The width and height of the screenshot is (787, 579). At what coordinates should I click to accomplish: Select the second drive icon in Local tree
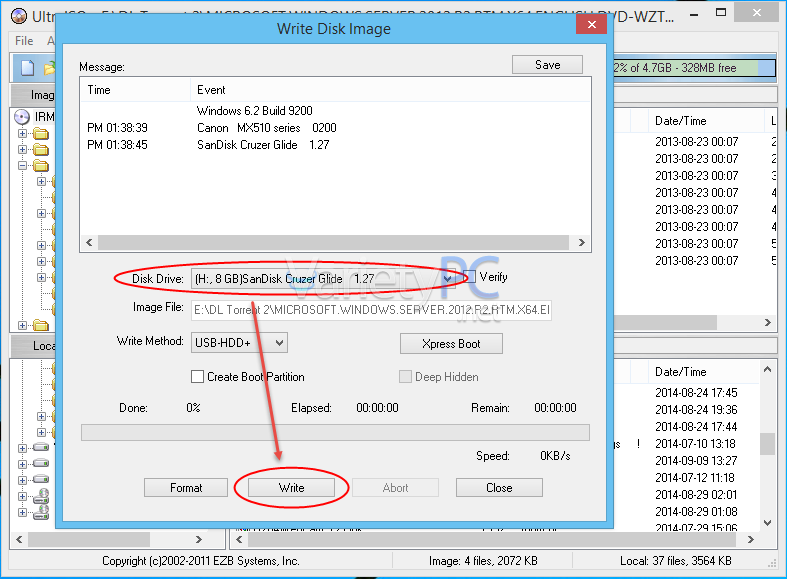(x=41, y=463)
